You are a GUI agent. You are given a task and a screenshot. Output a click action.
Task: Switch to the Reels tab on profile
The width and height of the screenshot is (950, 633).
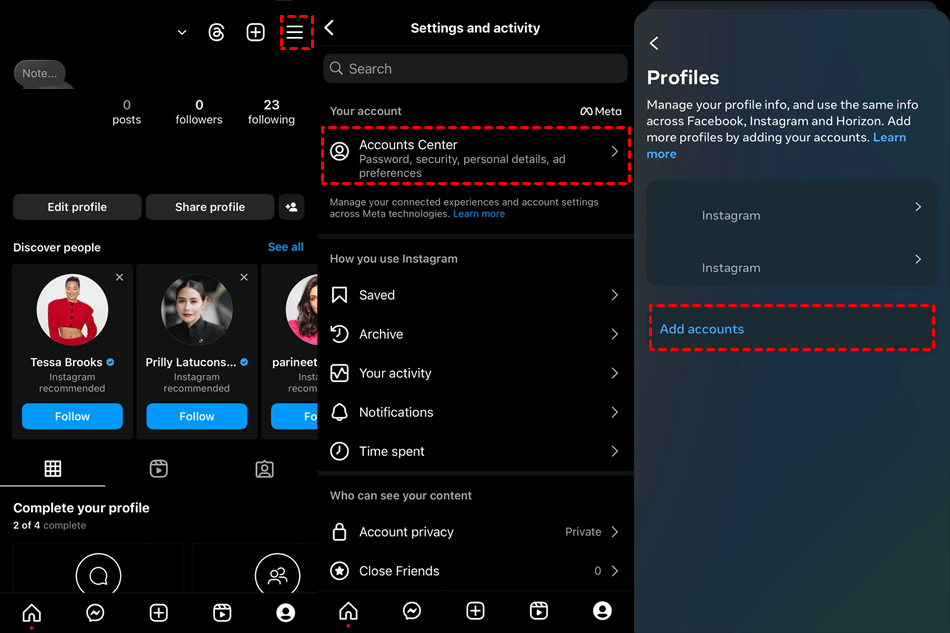pos(159,468)
